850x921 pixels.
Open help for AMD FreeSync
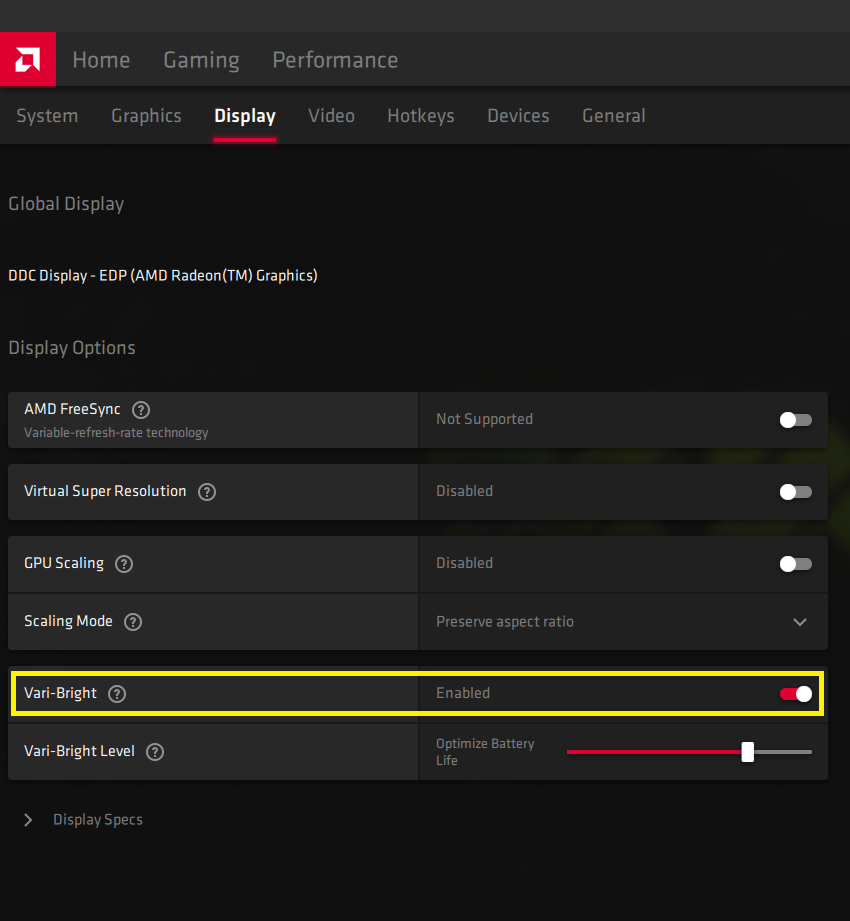[141, 409]
